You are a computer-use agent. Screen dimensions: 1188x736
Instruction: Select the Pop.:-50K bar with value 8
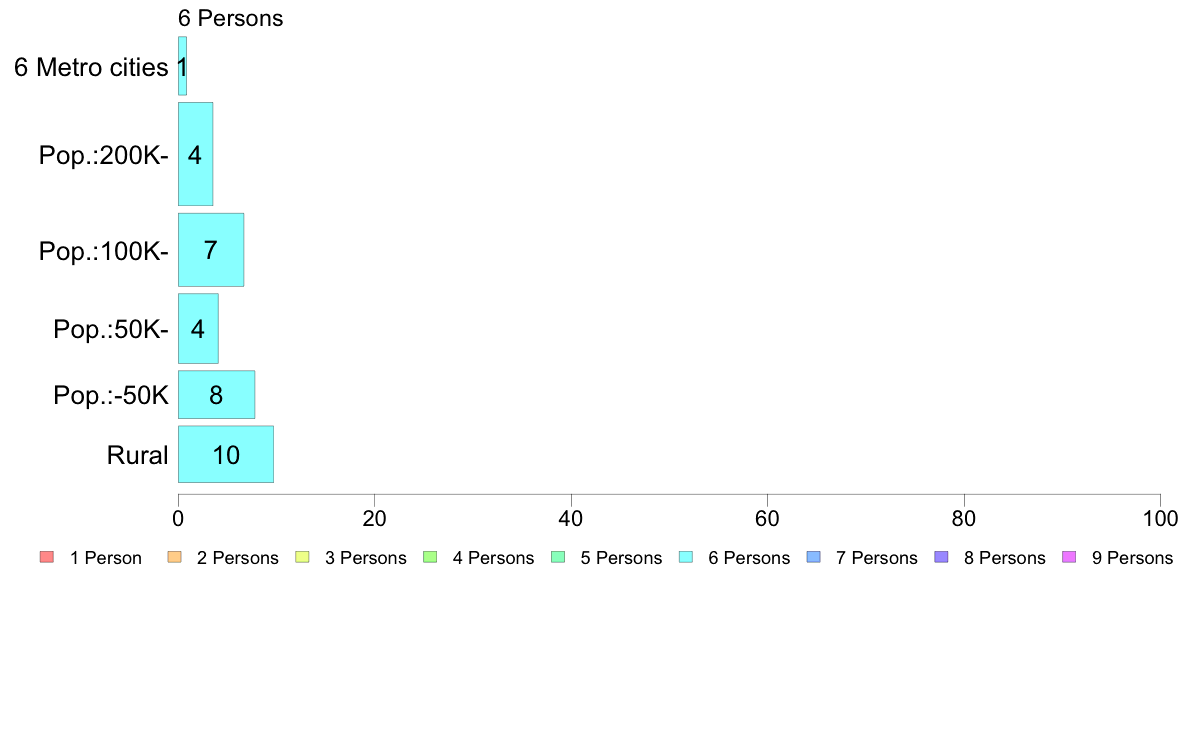click(x=217, y=394)
